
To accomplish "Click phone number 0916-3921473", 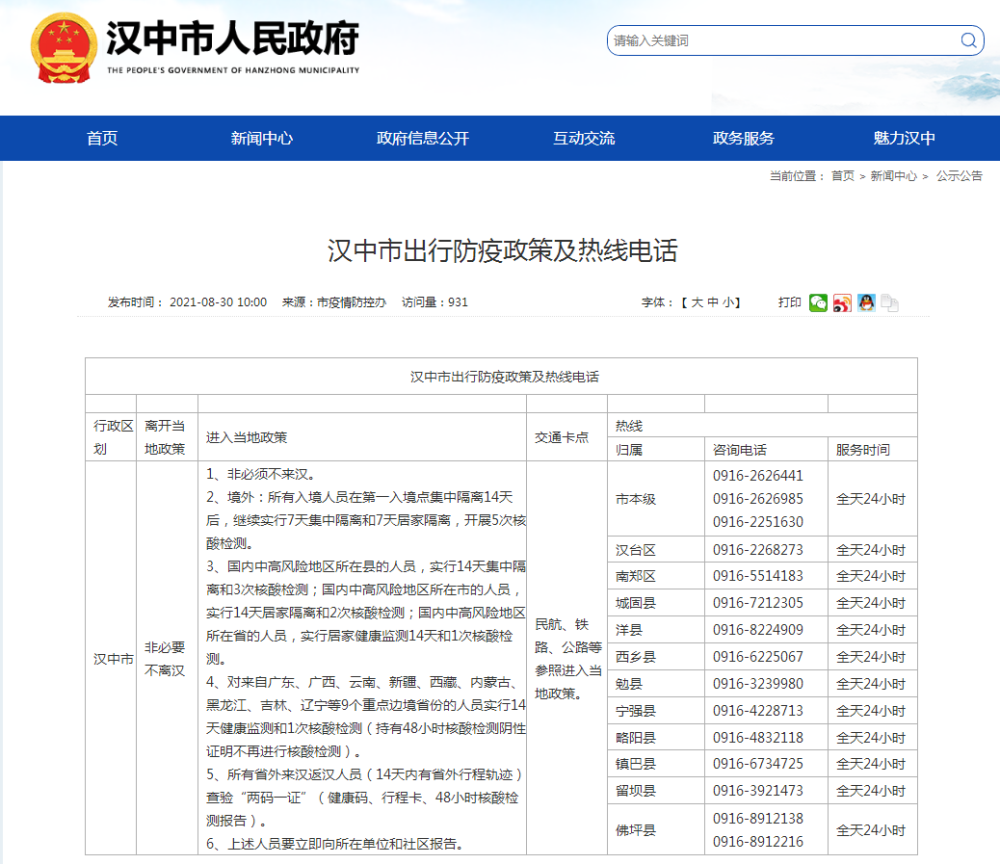I will point(758,791).
